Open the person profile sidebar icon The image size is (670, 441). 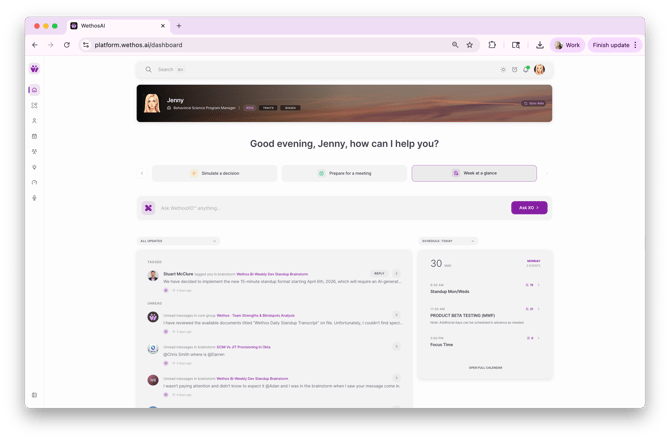pyautogui.click(x=35, y=121)
